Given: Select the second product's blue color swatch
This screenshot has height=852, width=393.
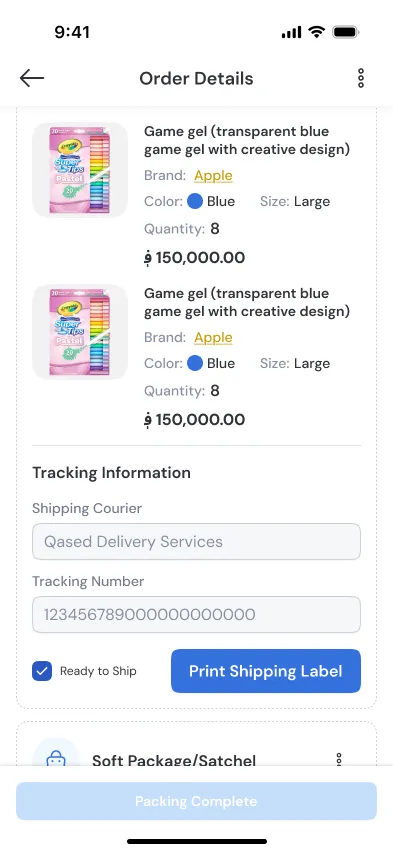Looking at the screenshot, I should [195, 364].
